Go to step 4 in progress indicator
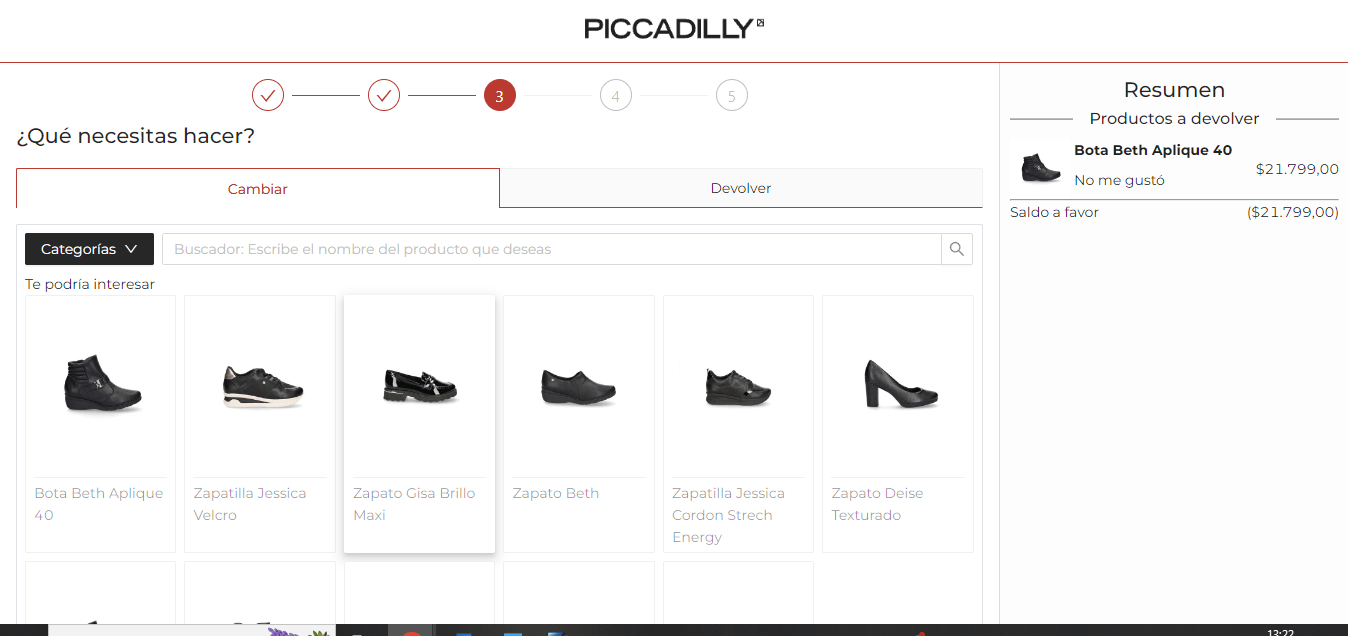The width and height of the screenshot is (1348, 636). [616, 96]
